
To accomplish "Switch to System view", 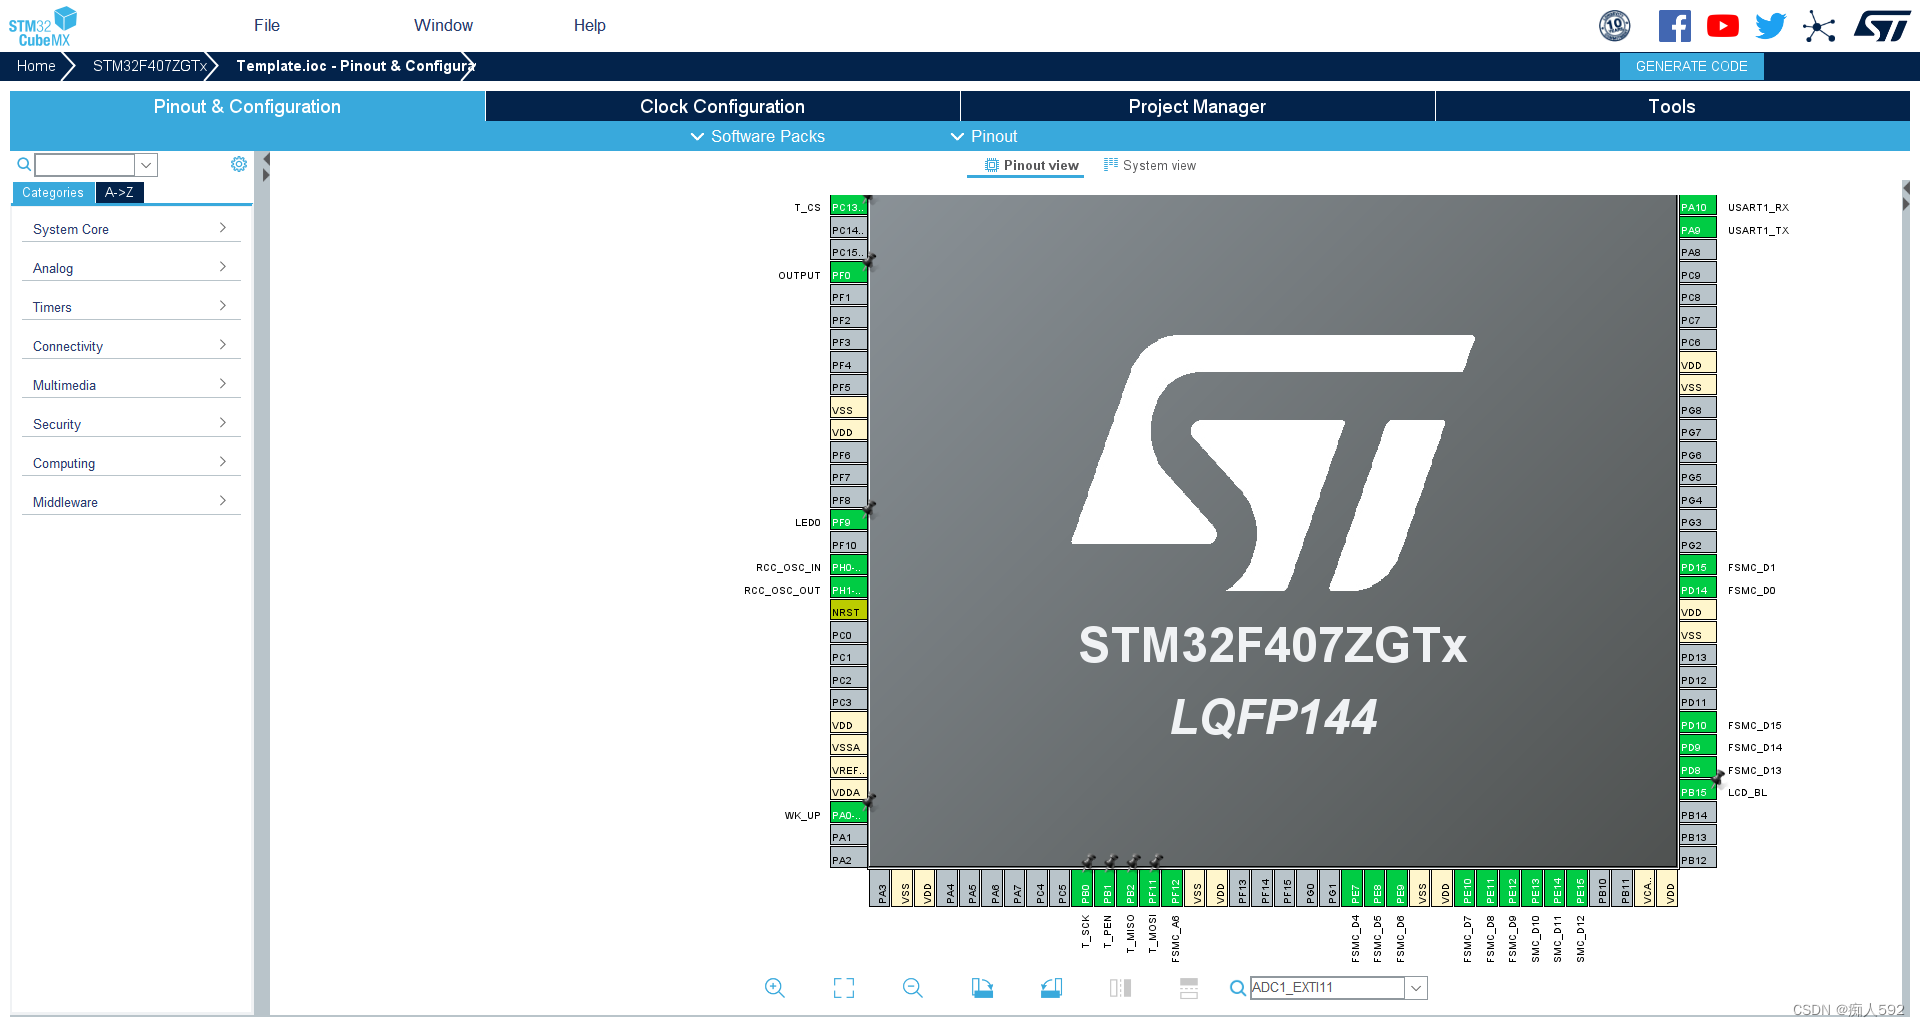I will coord(1150,165).
